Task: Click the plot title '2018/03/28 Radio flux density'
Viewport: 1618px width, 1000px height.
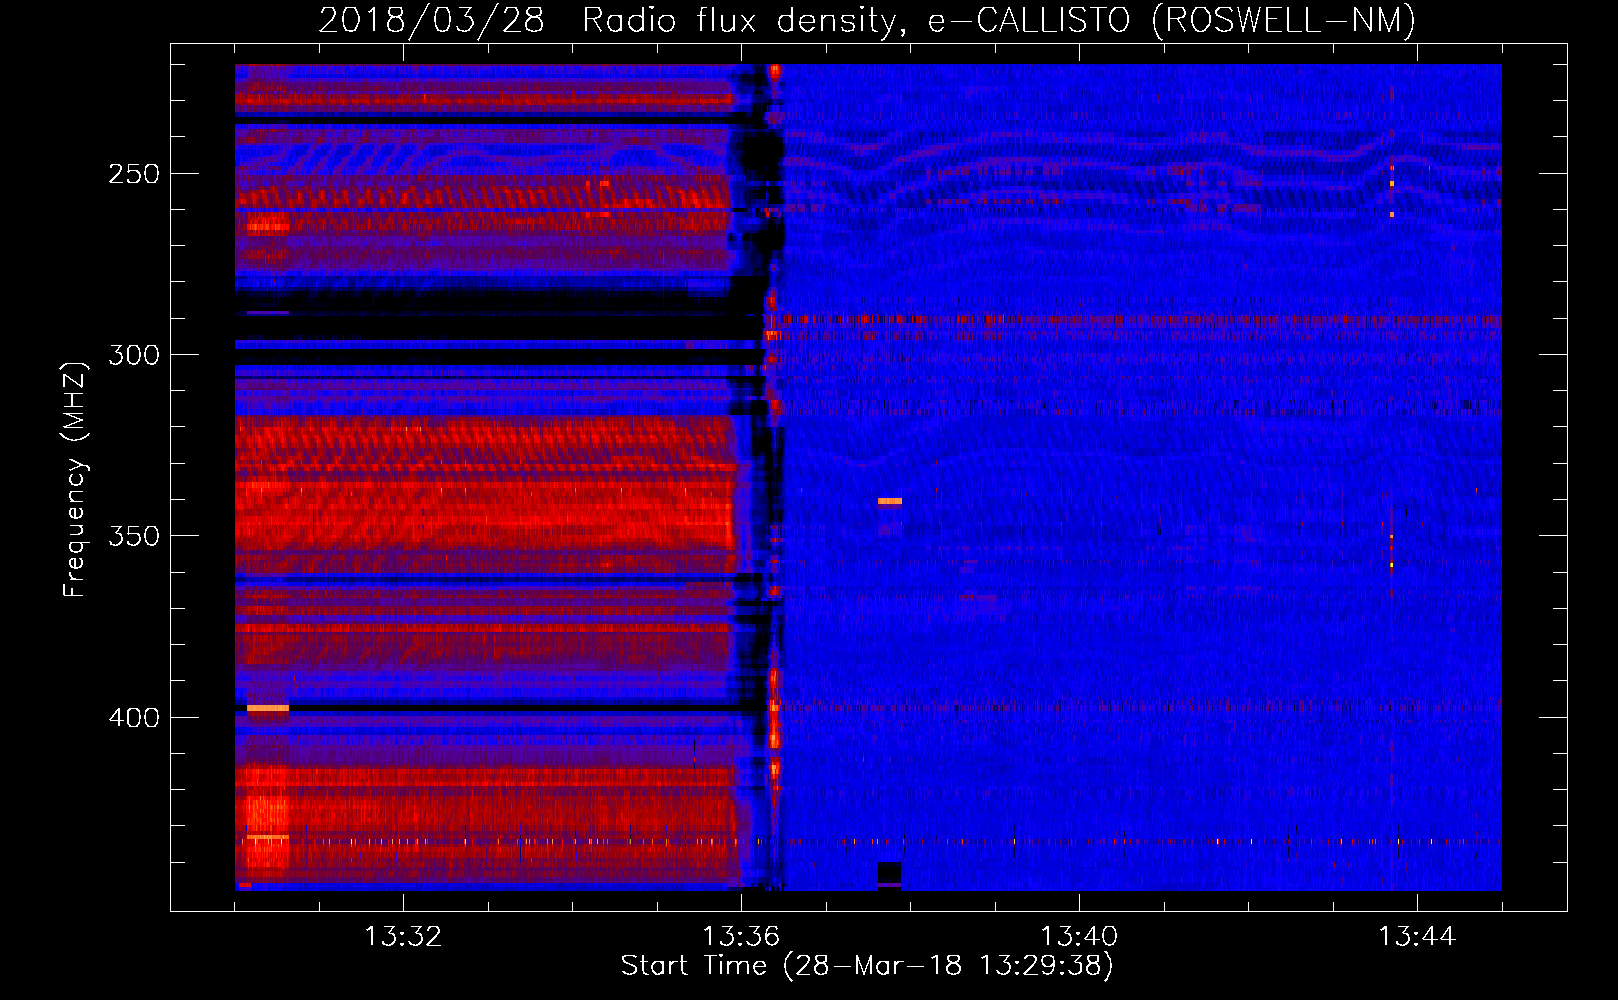Action: point(608,20)
